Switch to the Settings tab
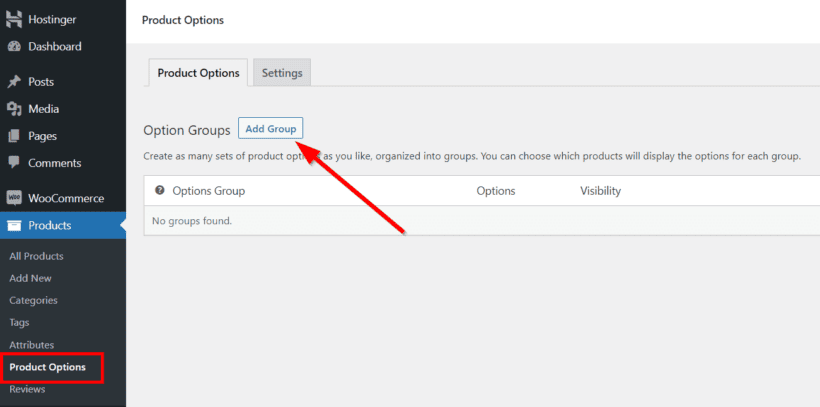 click(282, 73)
